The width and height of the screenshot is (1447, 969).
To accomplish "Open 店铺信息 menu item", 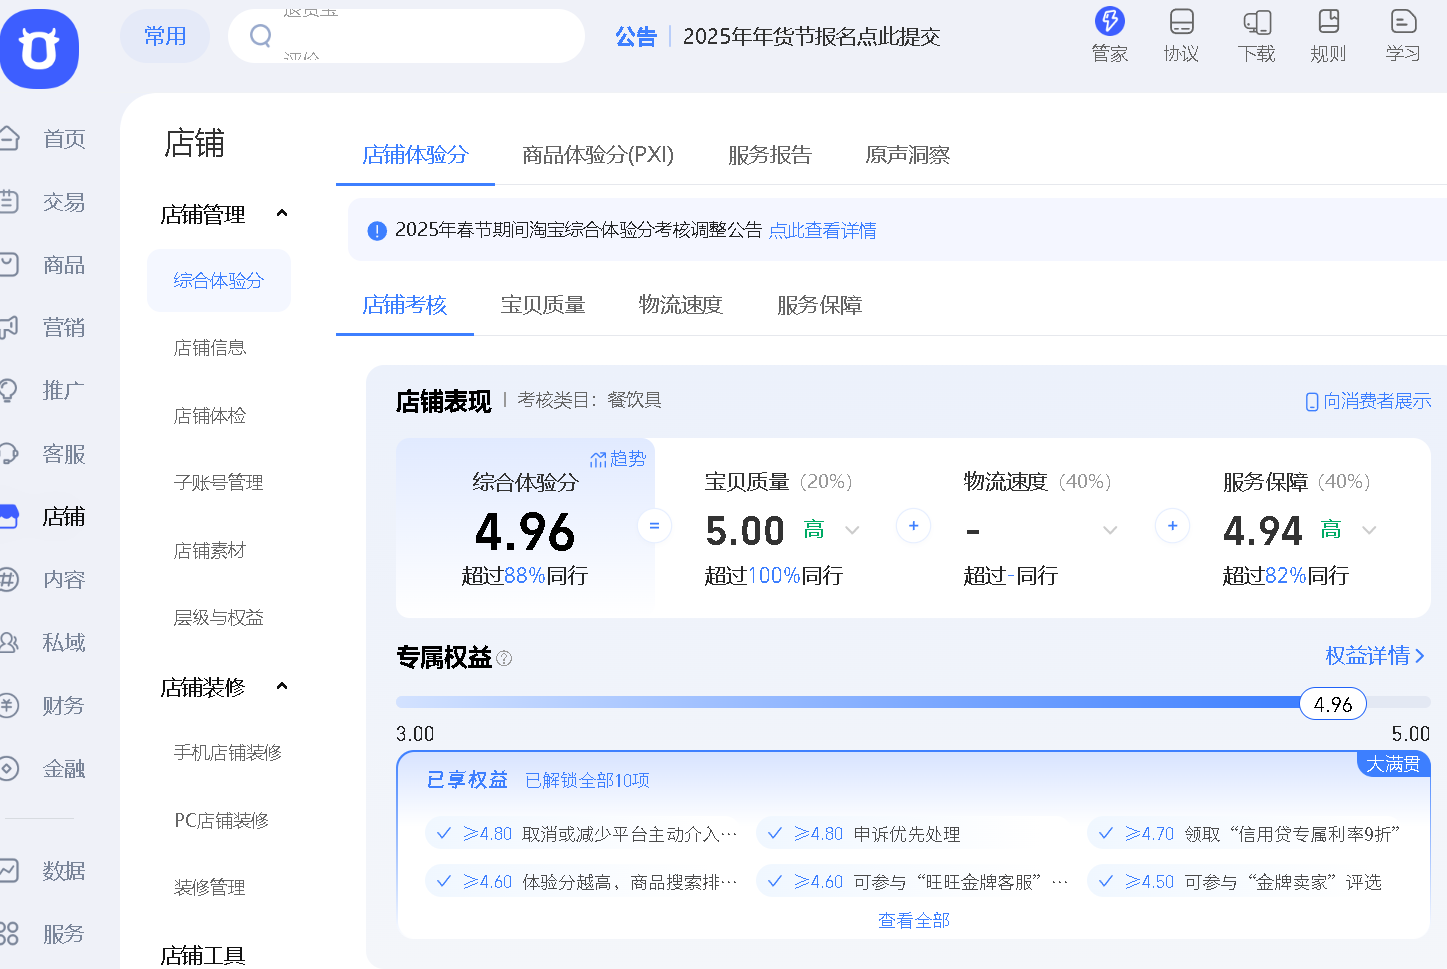I will (x=210, y=348).
